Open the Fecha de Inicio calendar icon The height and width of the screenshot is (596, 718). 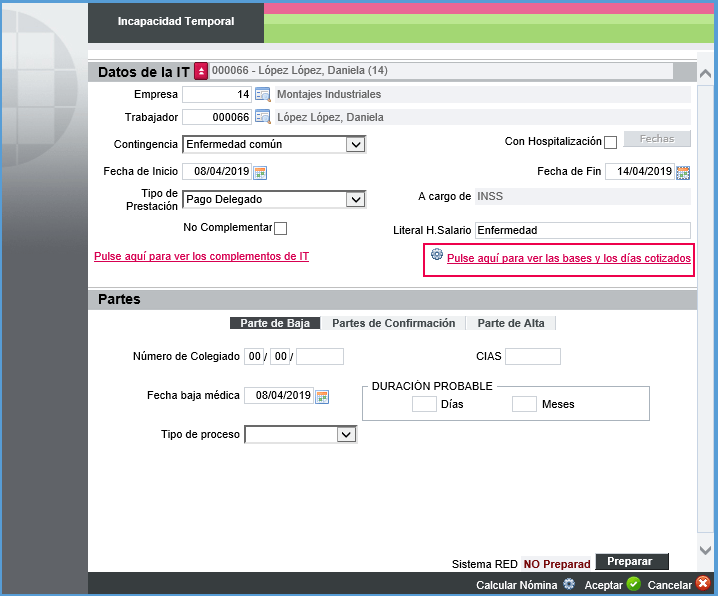pos(260,173)
